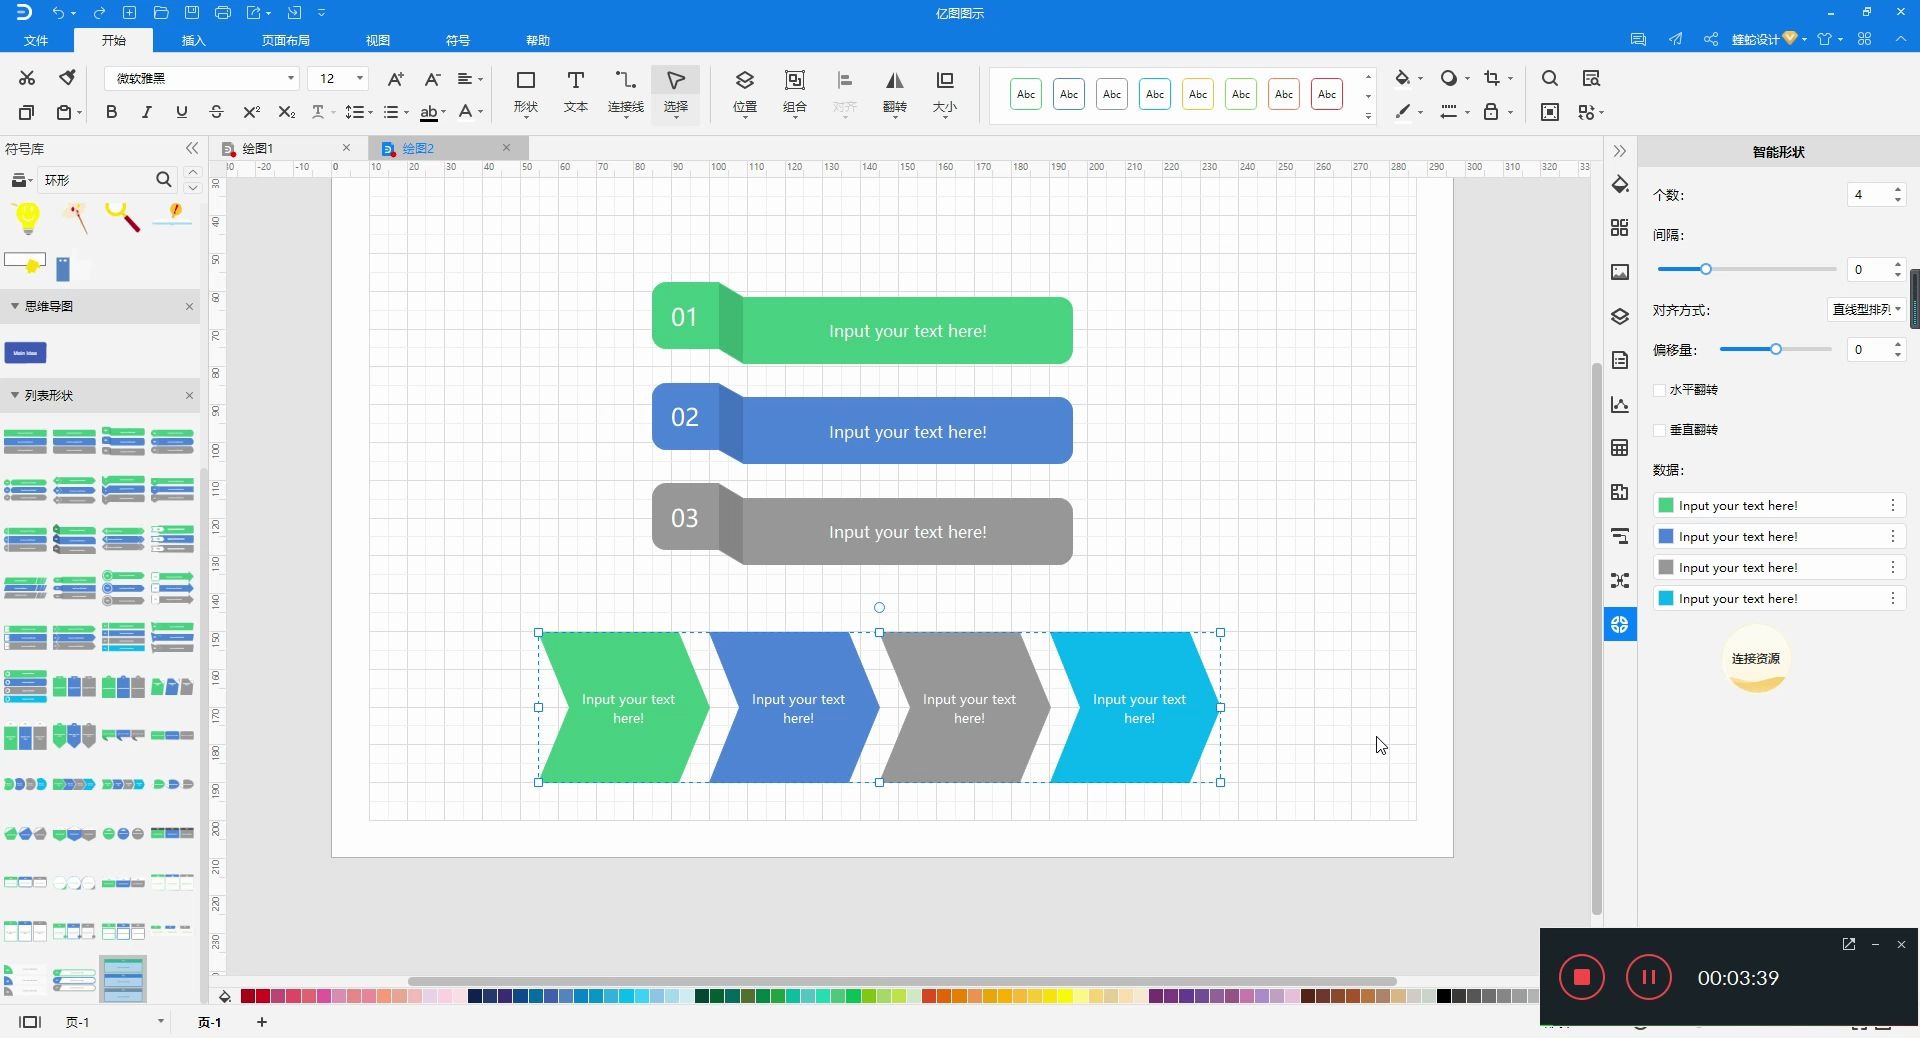Open the table panel in right sidebar
Screen dimensions: 1920x1038
[x=1620, y=448]
